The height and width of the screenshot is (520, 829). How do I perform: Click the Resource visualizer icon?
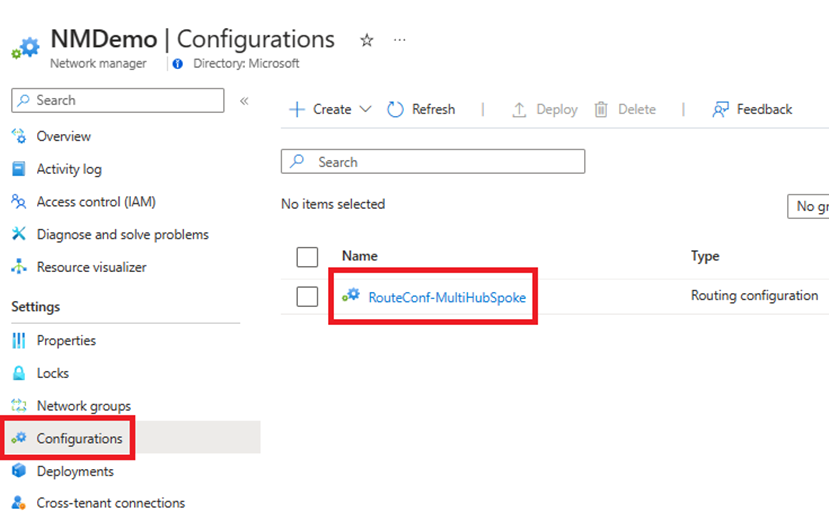click(18, 267)
